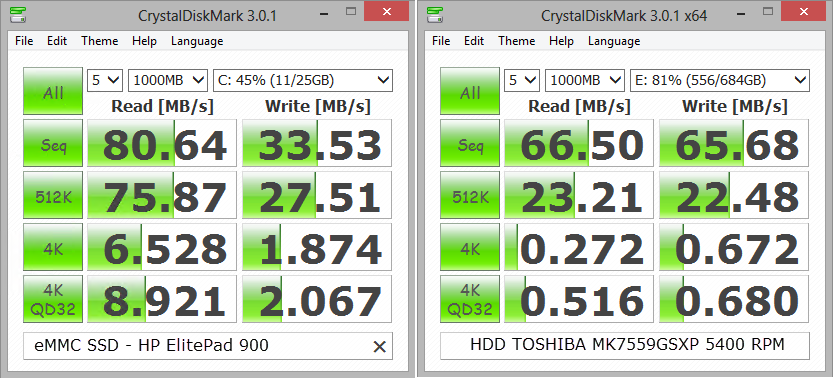The height and width of the screenshot is (378, 833).
Task: Click Seq write value 65.68
Action: click(734, 143)
